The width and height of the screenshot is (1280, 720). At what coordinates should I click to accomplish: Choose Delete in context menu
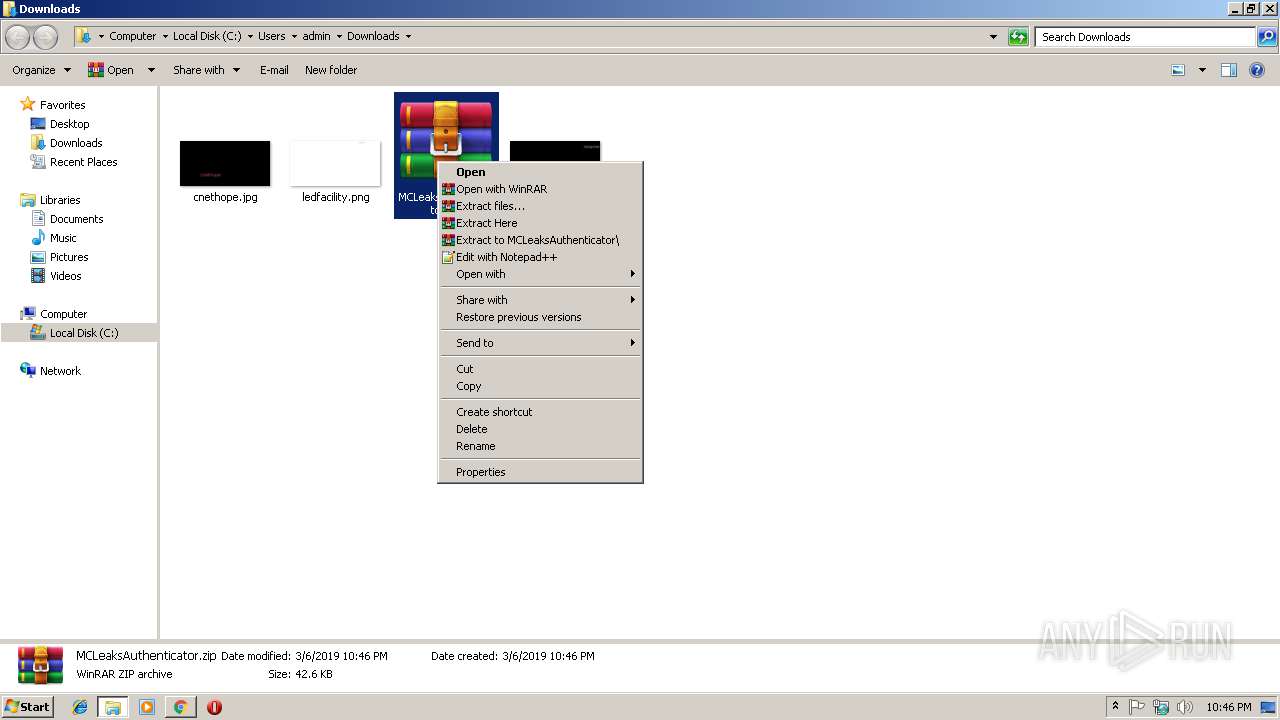[x=540, y=429]
